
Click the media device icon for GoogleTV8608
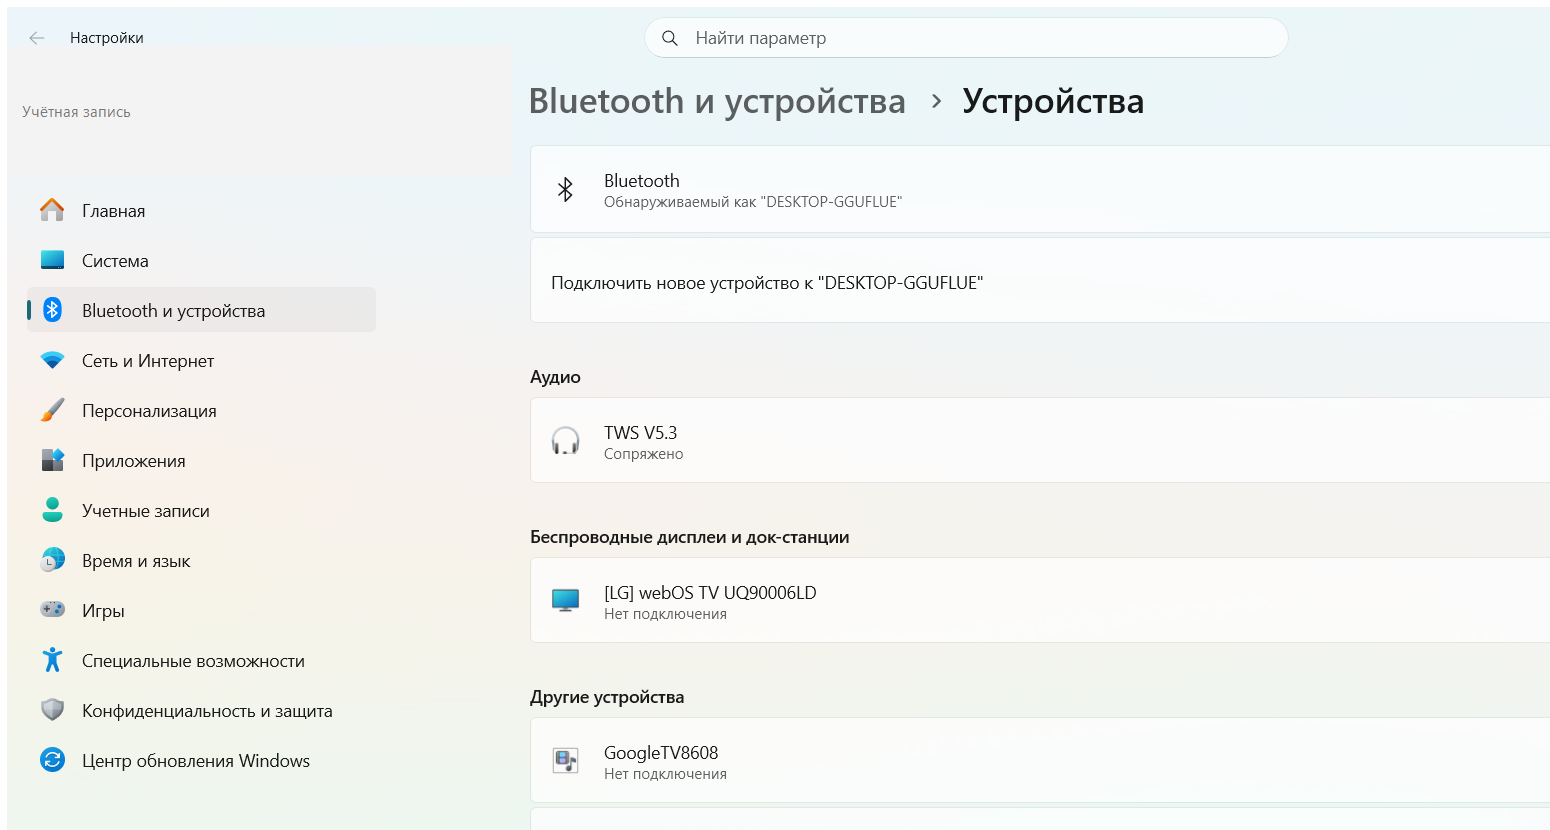coord(565,761)
